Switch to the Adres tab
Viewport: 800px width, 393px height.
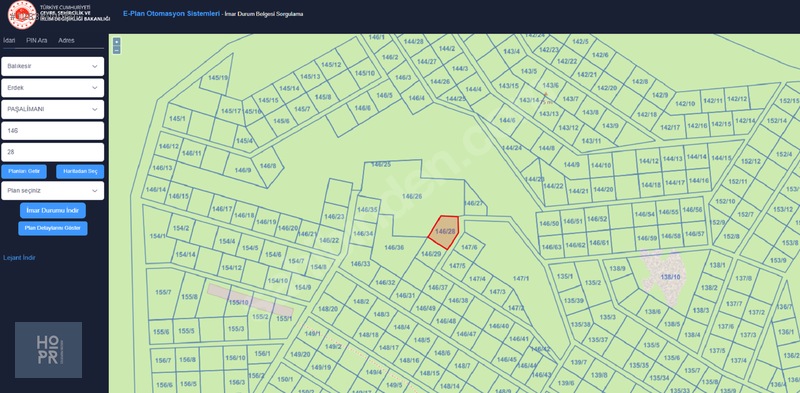pyautogui.click(x=66, y=40)
